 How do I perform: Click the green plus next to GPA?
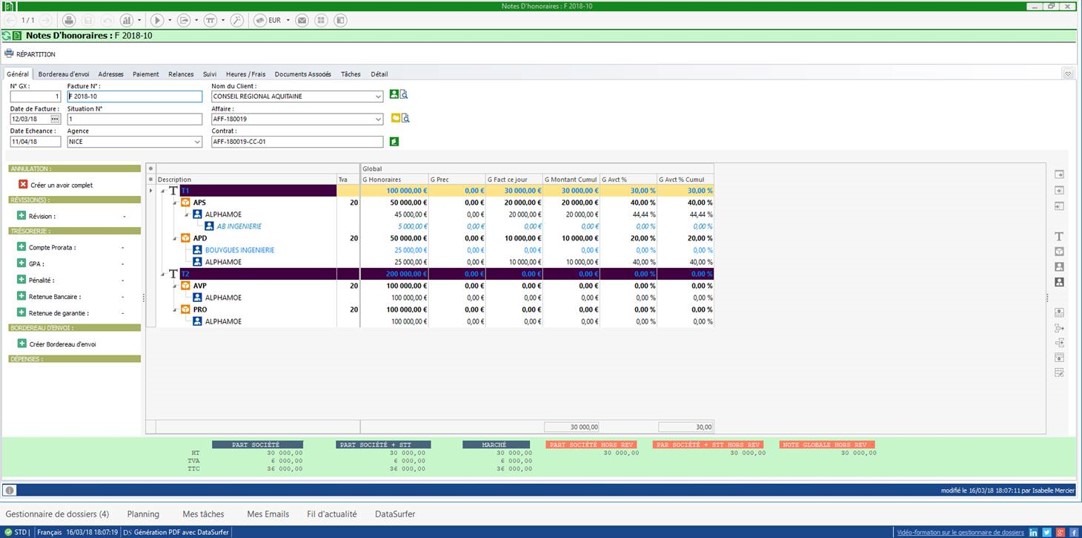point(21,263)
